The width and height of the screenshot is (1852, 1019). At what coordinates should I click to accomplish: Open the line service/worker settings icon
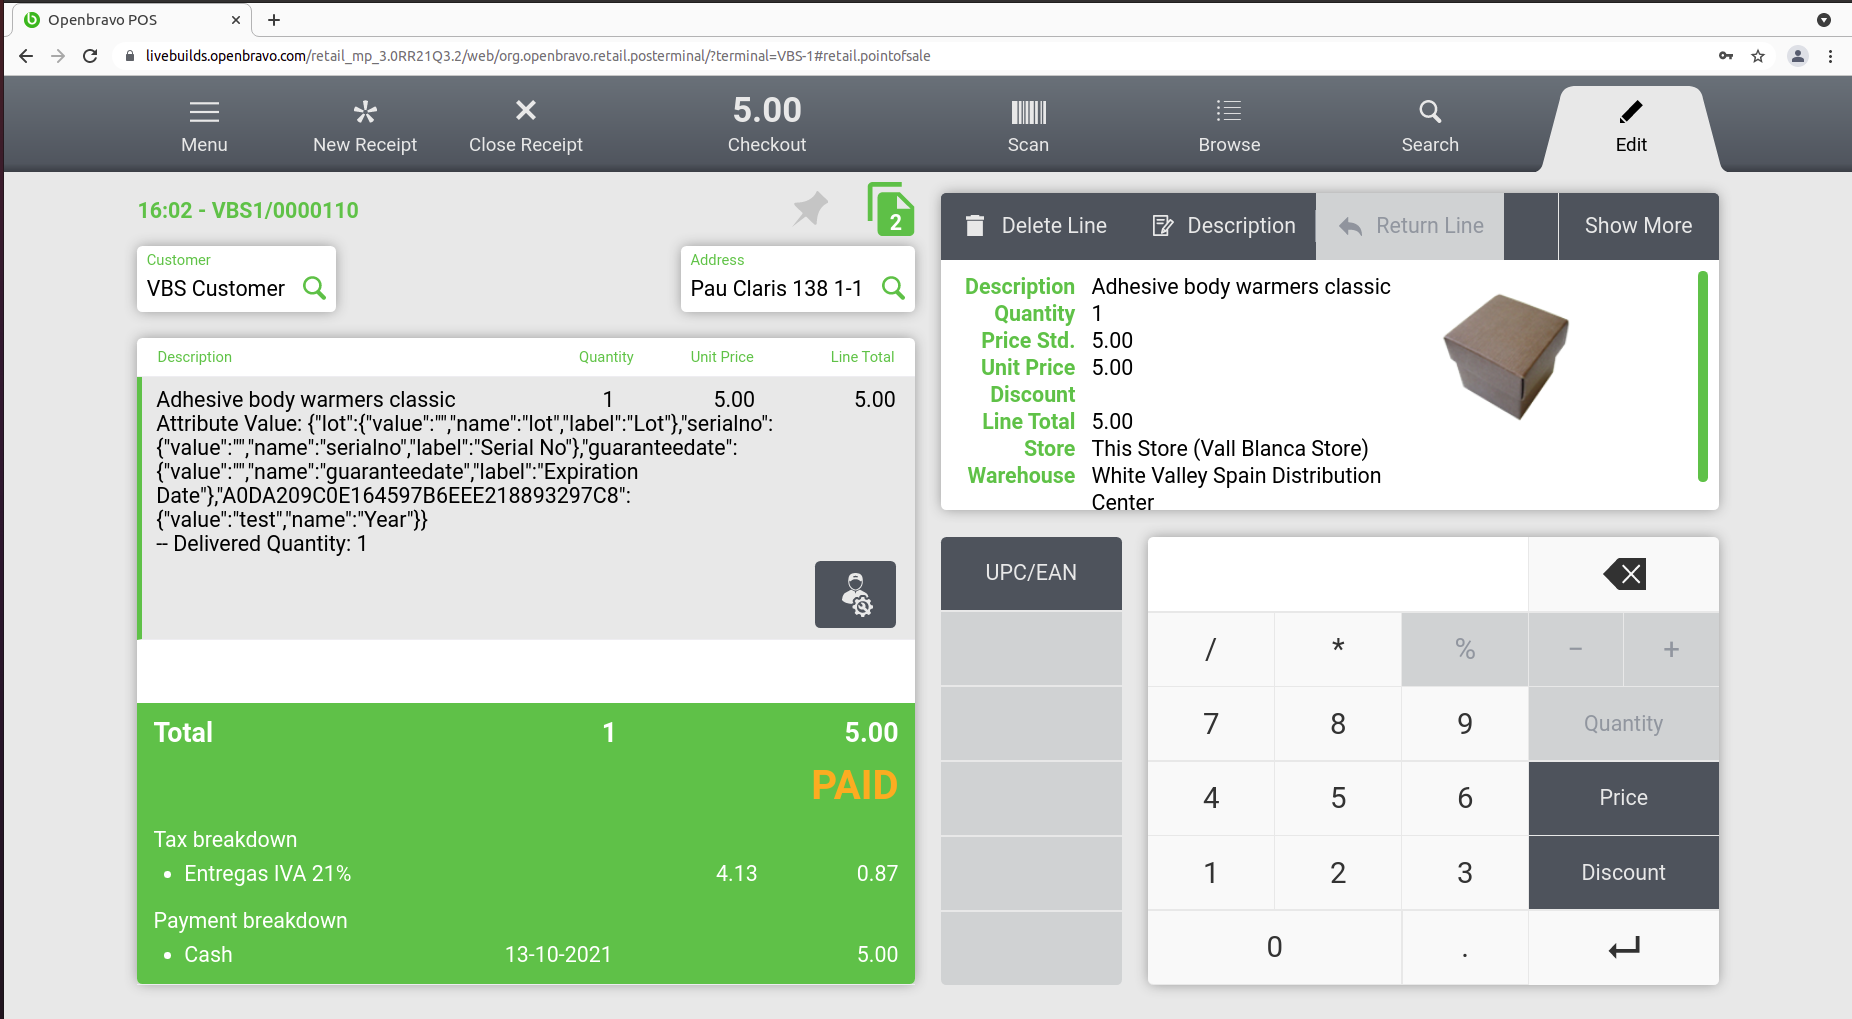pos(855,594)
